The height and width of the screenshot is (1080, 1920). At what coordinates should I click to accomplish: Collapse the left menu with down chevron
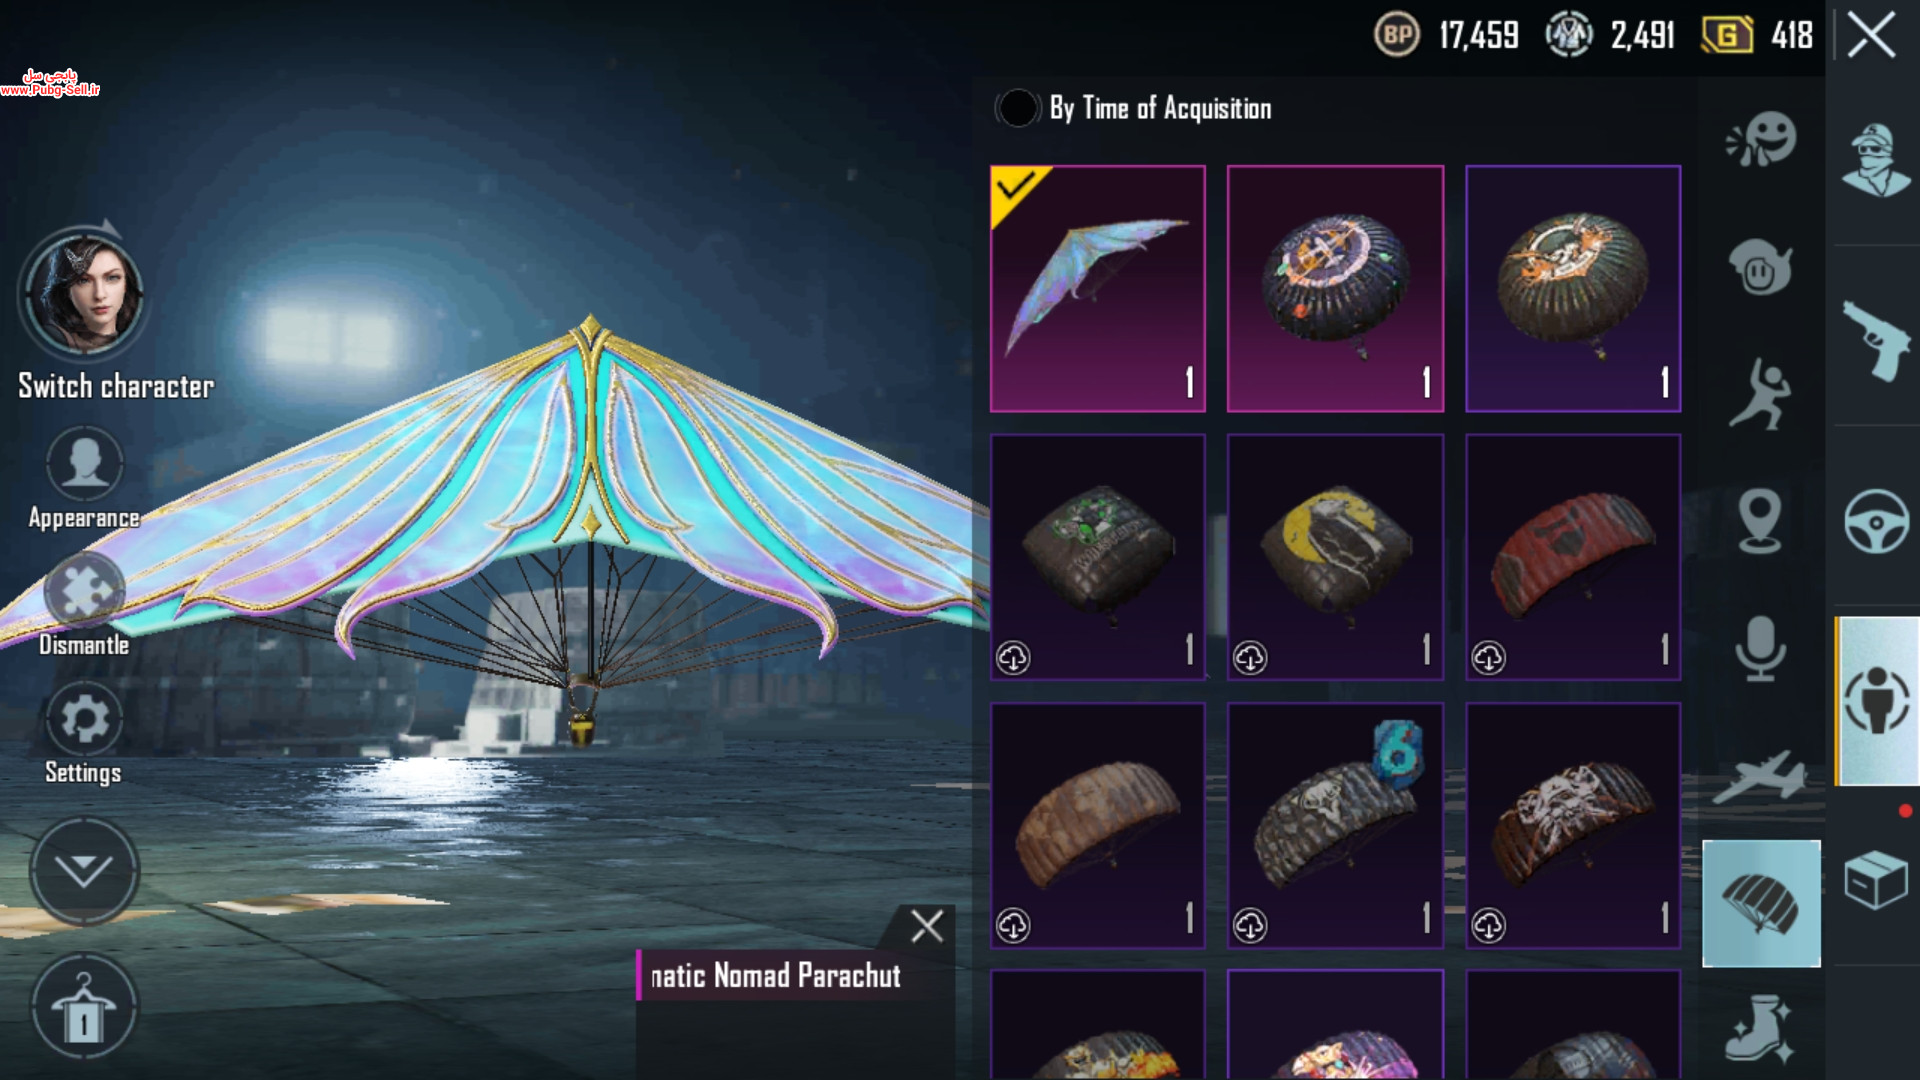click(84, 871)
